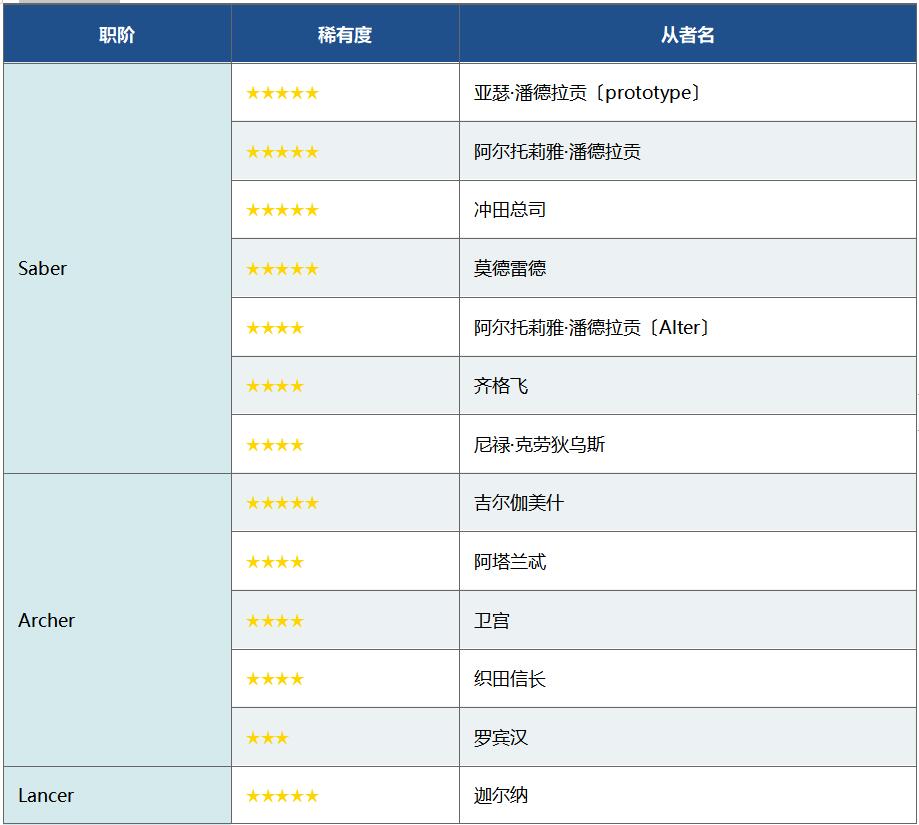Image resolution: width=919 pixels, height=825 pixels.
Task: Click the four-star rating beside 齐格飞
Action: (x=275, y=386)
